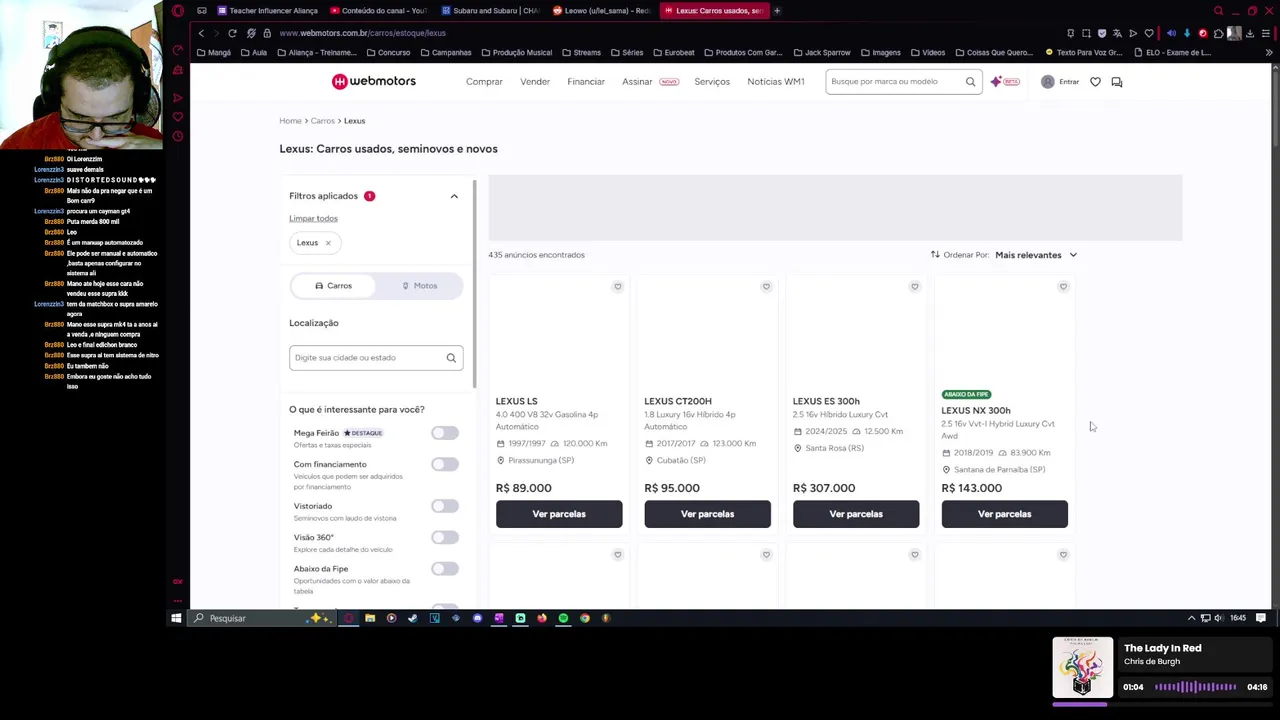Select Motos vehicle type

(x=420, y=286)
